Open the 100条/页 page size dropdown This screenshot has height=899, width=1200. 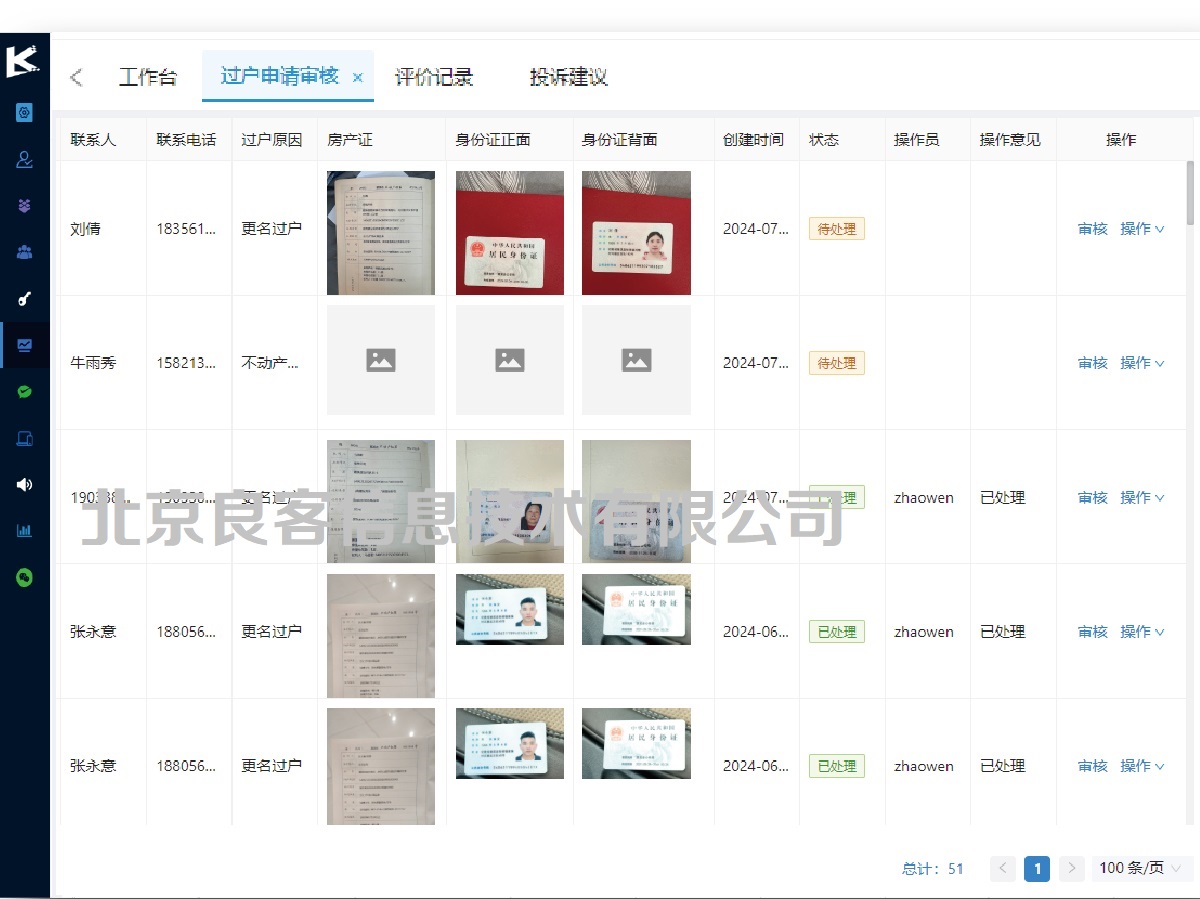[x=1138, y=869]
